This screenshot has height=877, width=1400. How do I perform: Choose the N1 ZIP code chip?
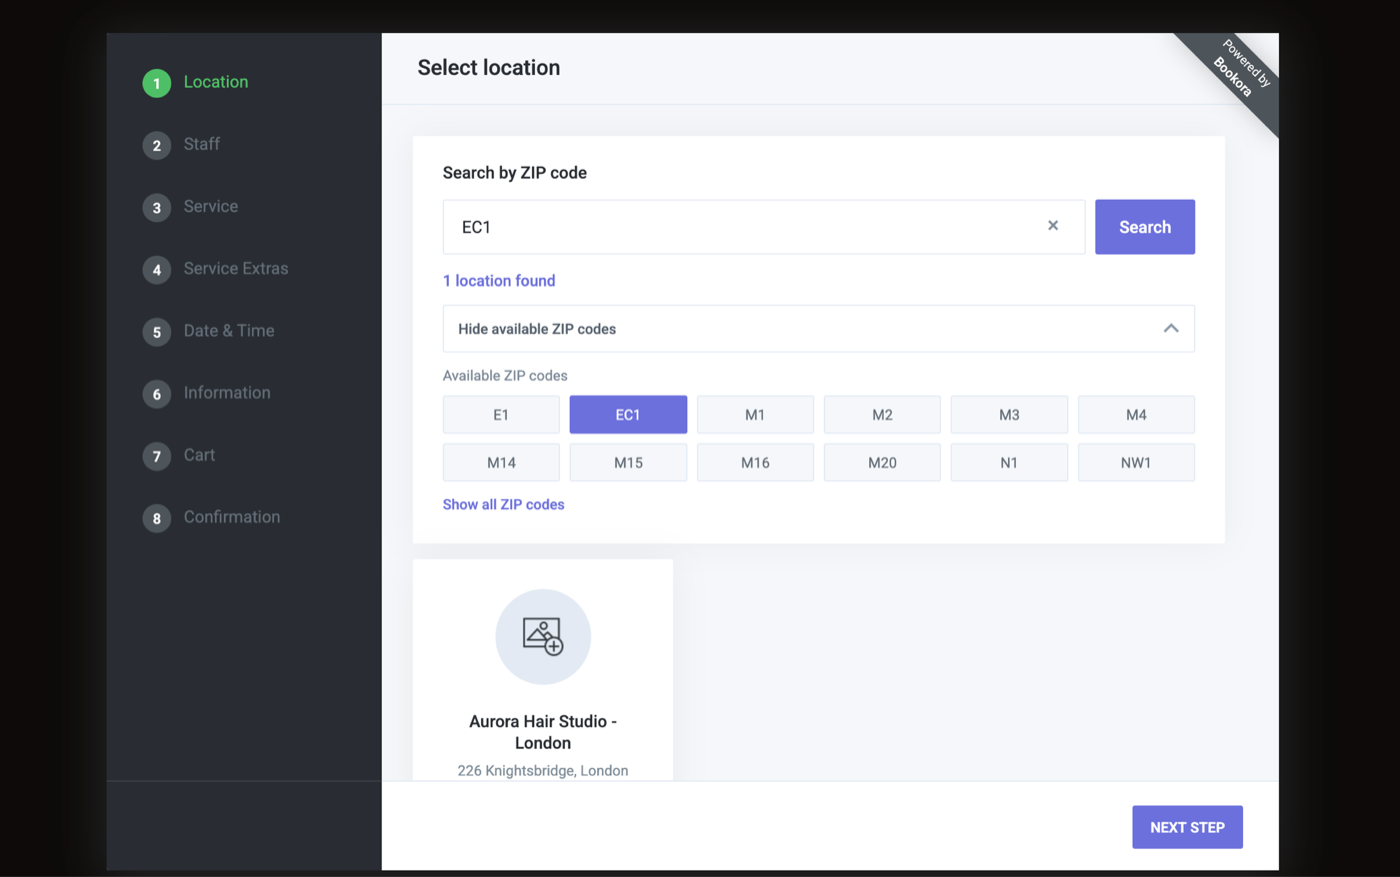tap(1009, 463)
